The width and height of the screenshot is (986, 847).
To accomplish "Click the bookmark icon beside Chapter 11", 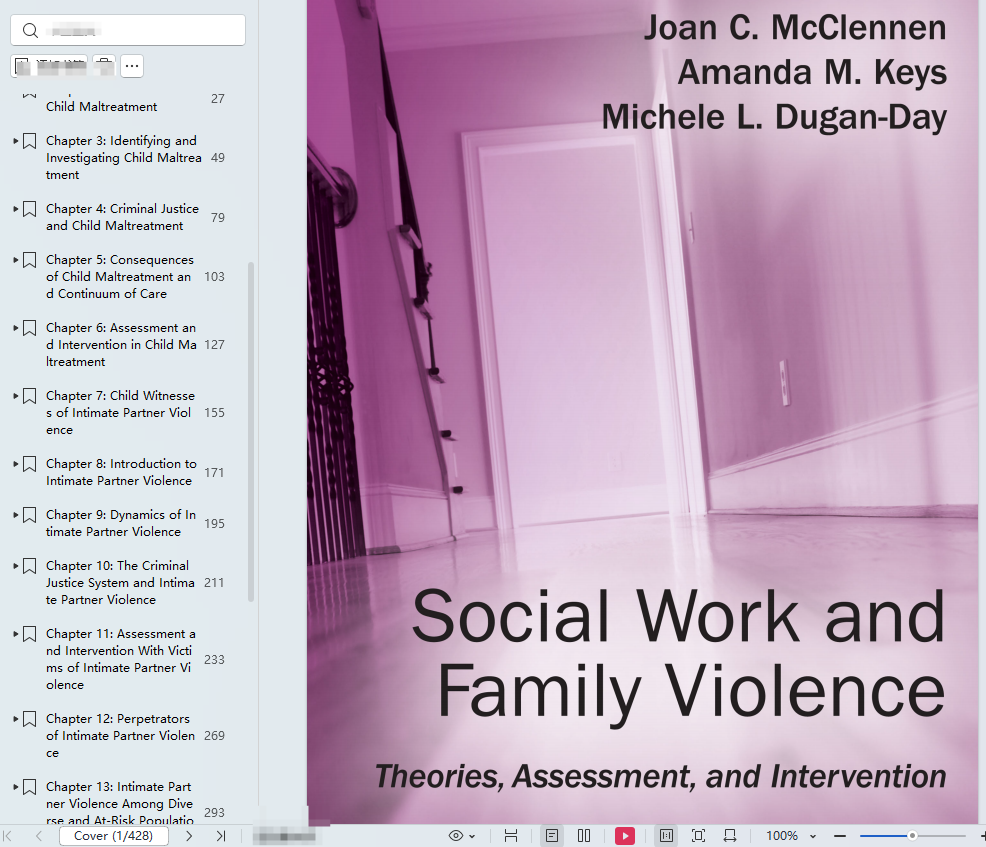I will (30, 634).
